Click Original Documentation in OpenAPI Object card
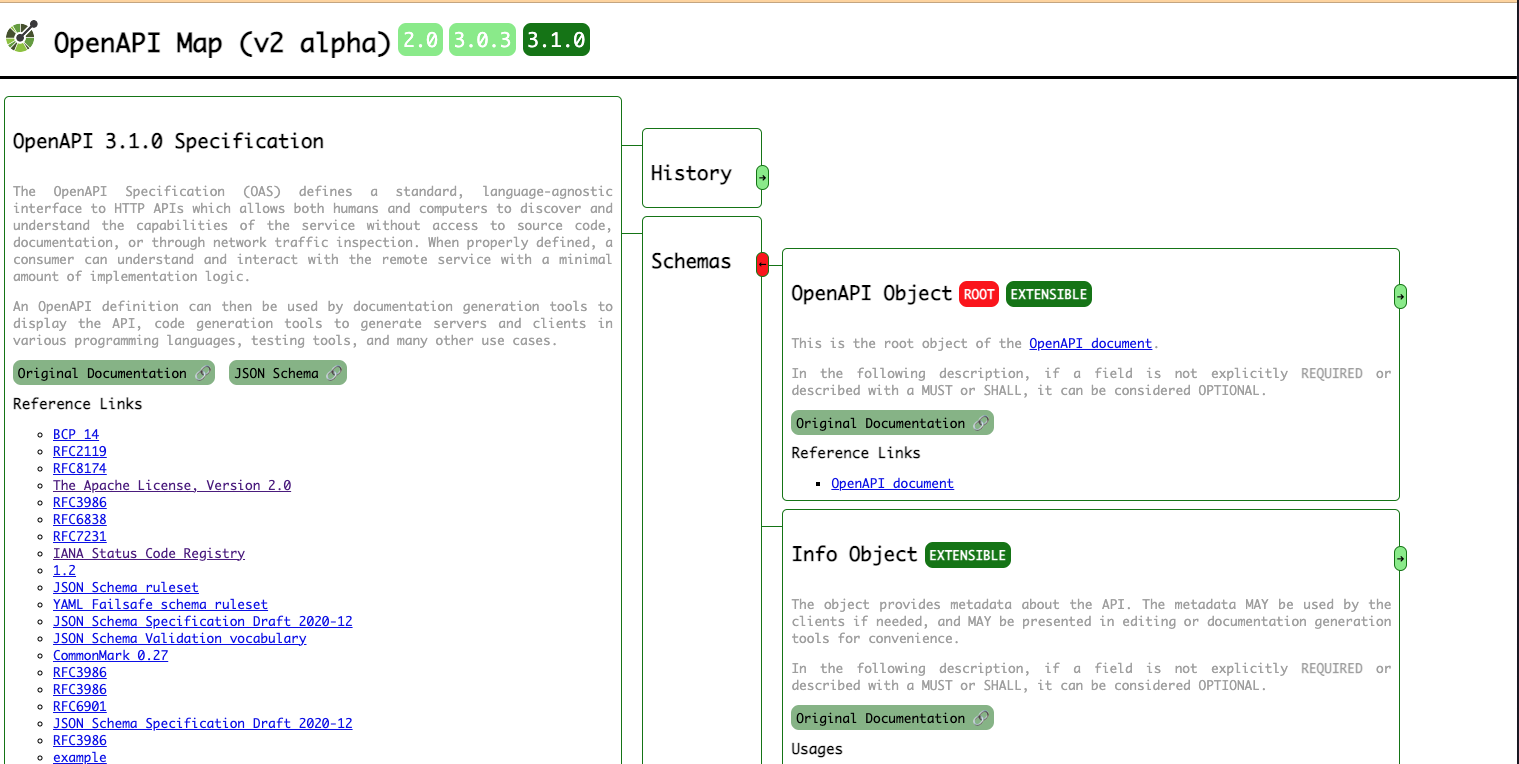Image resolution: width=1519 pixels, height=764 pixels. (892, 423)
